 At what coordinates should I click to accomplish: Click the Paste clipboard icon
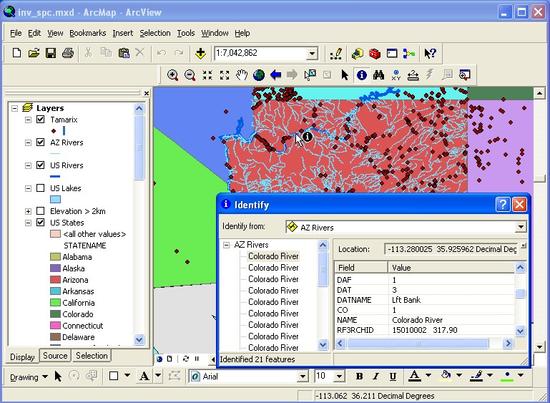coord(124,53)
